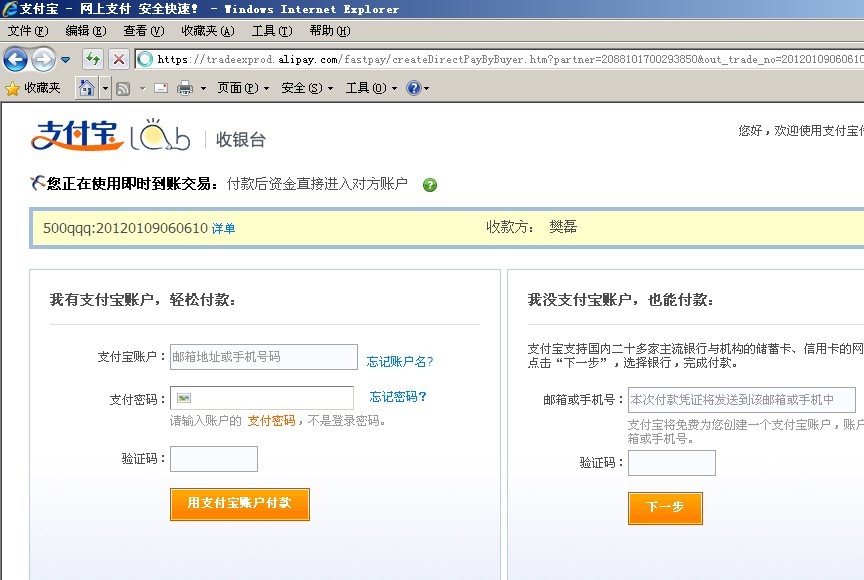Viewport: 864px width, 580px height.
Task: Open the 文件(F) menu
Action: [27, 31]
